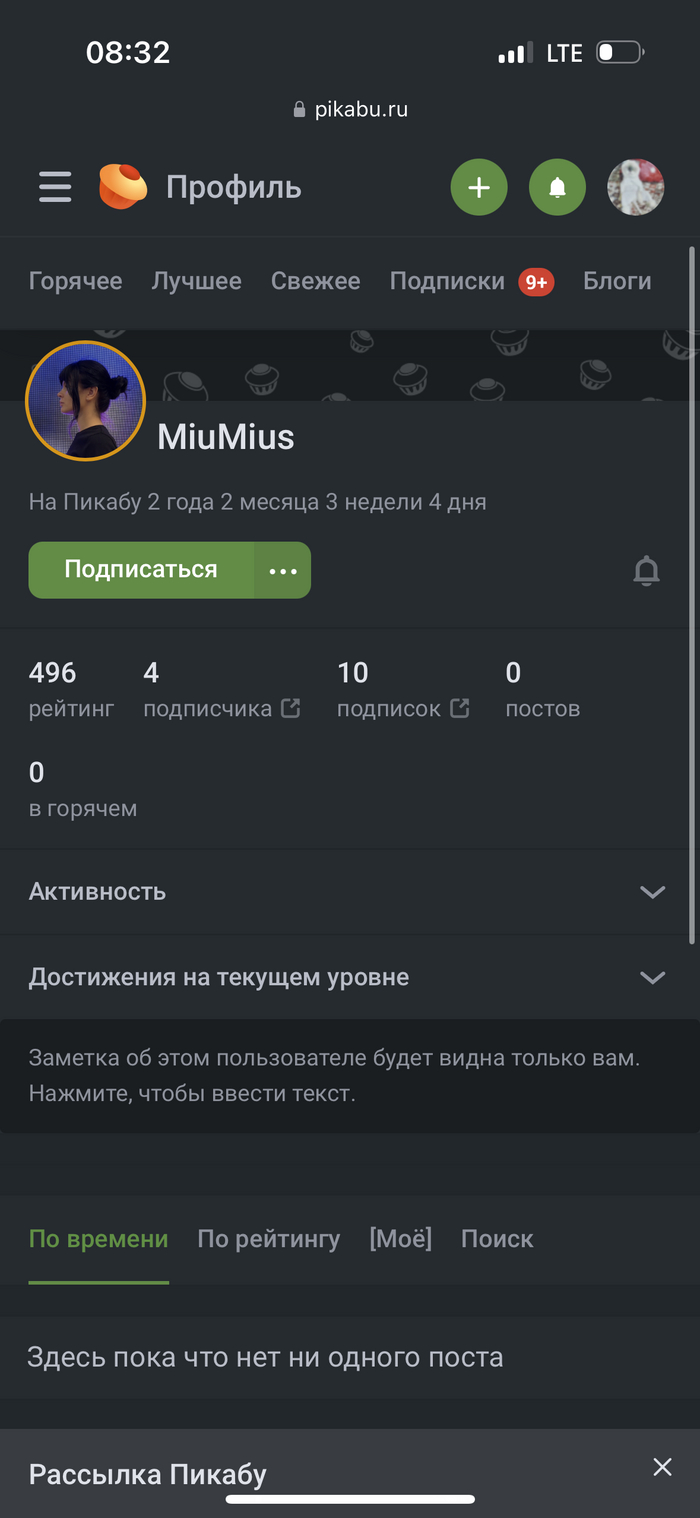Click the user note text field
Image resolution: width=700 pixels, height=1518 pixels.
point(334,1075)
